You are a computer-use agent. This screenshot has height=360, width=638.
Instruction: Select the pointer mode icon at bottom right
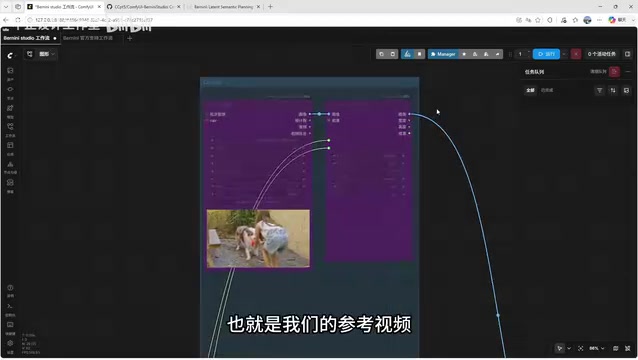click(560, 348)
